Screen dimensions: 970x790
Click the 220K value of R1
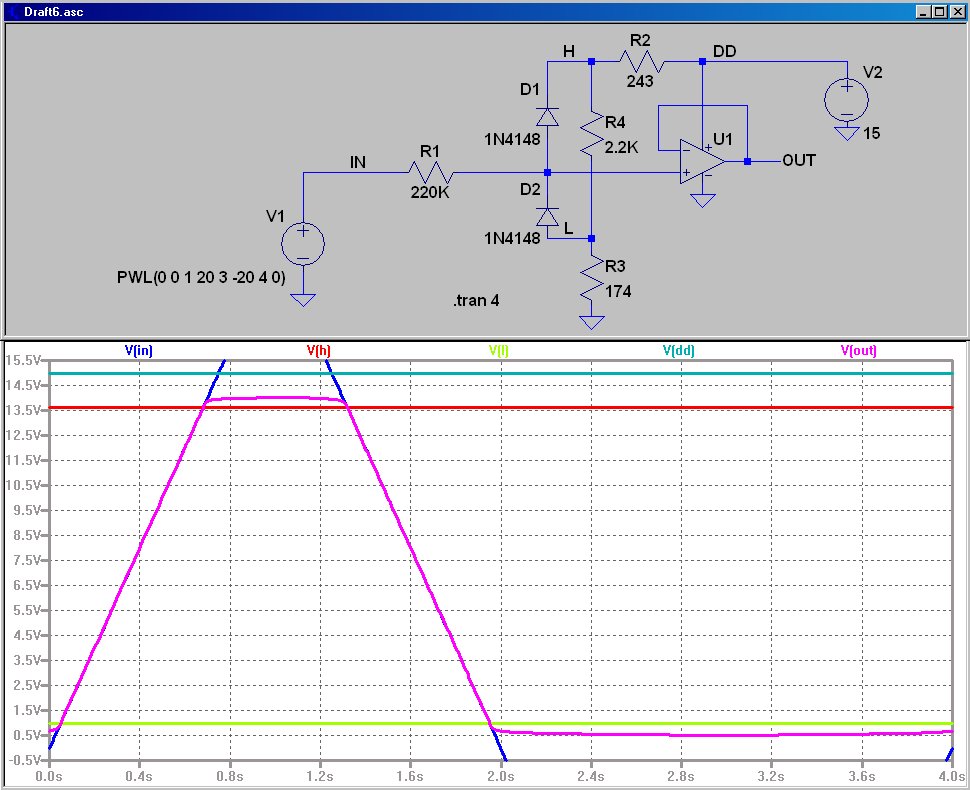point(430,192)
